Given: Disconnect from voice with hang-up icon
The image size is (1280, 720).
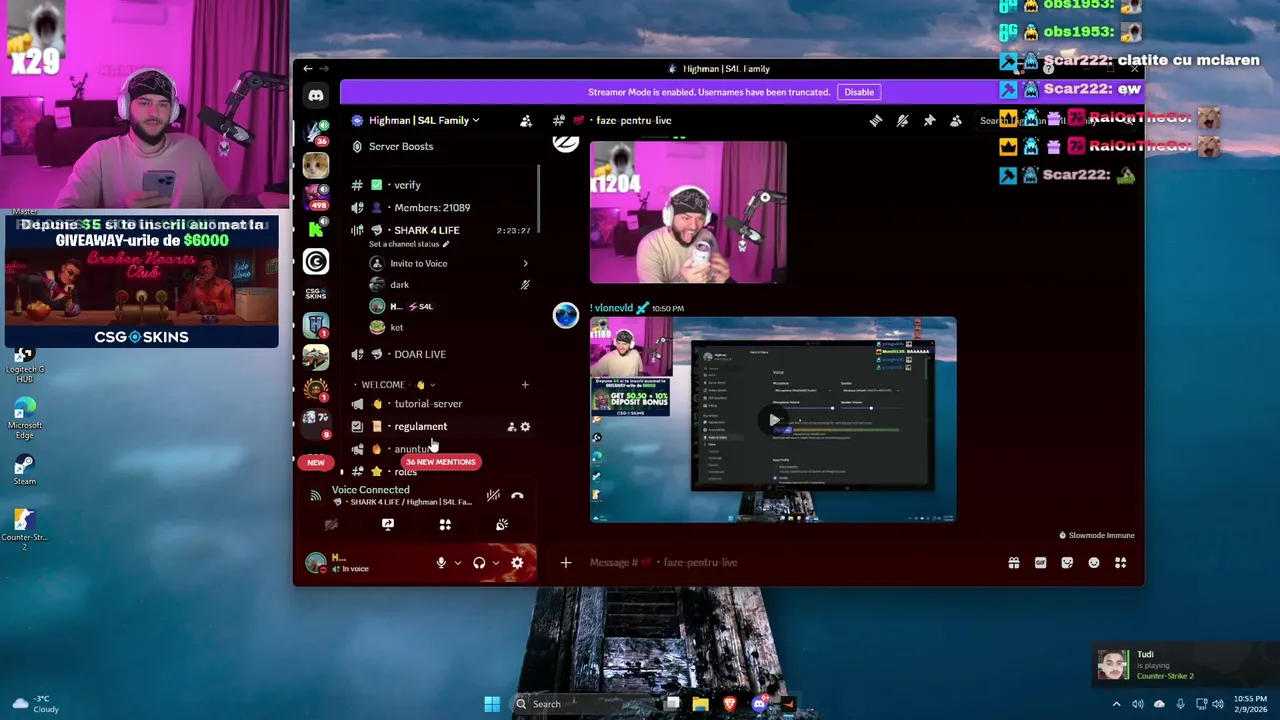Looking at the screenshot, I should 517,495.
